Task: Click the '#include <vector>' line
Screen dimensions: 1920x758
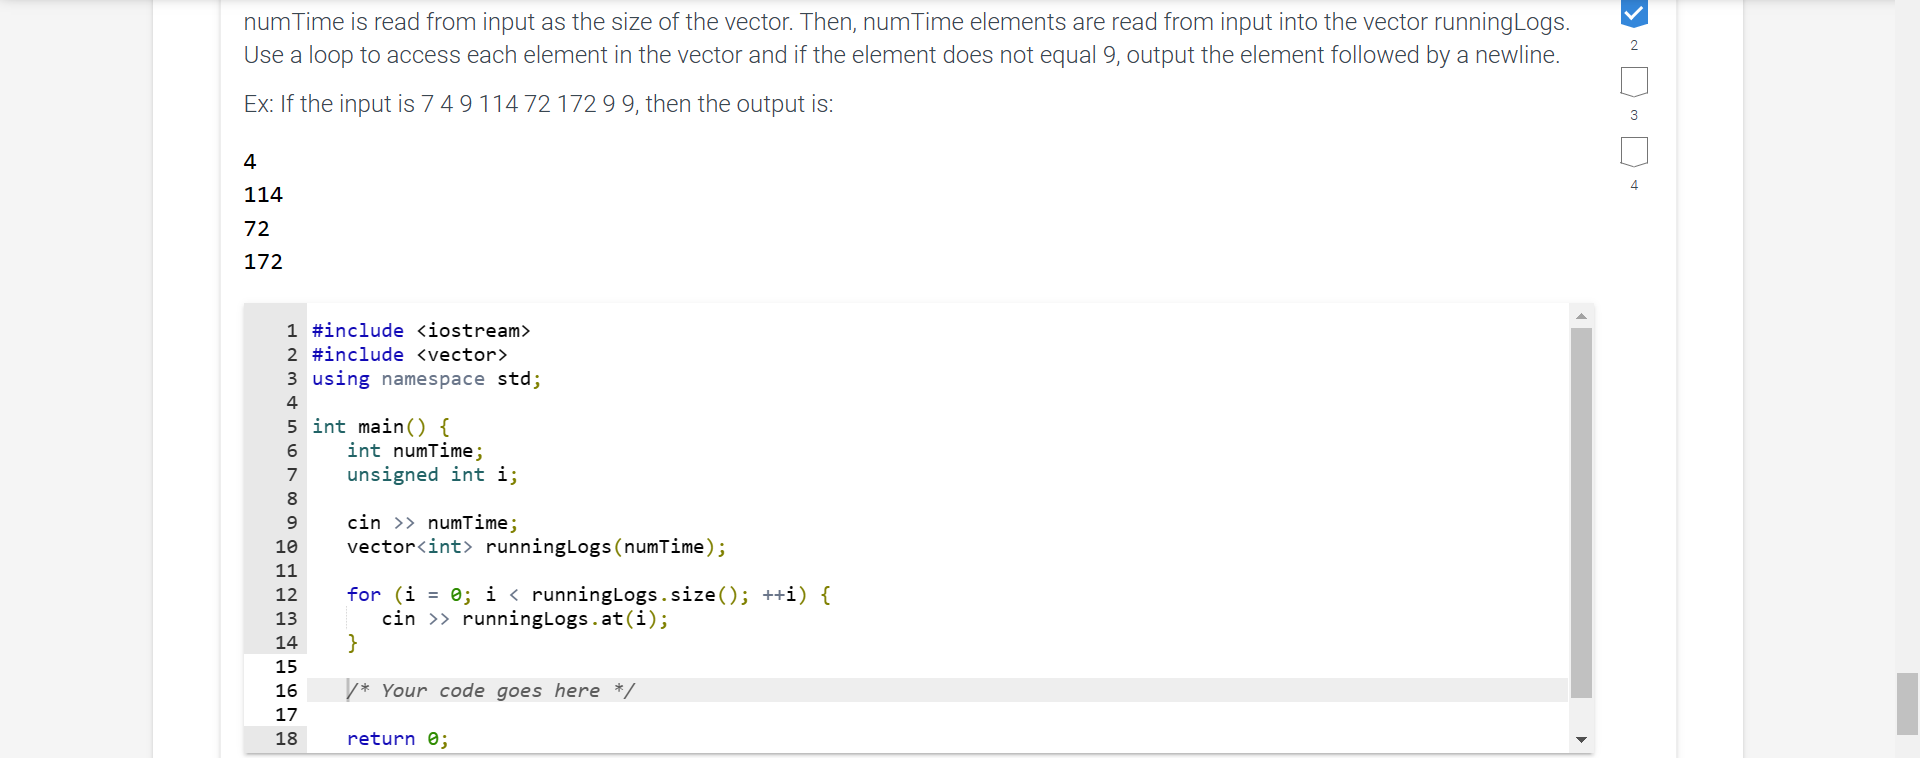Action: pyautogui.click(x=410, y=354)
